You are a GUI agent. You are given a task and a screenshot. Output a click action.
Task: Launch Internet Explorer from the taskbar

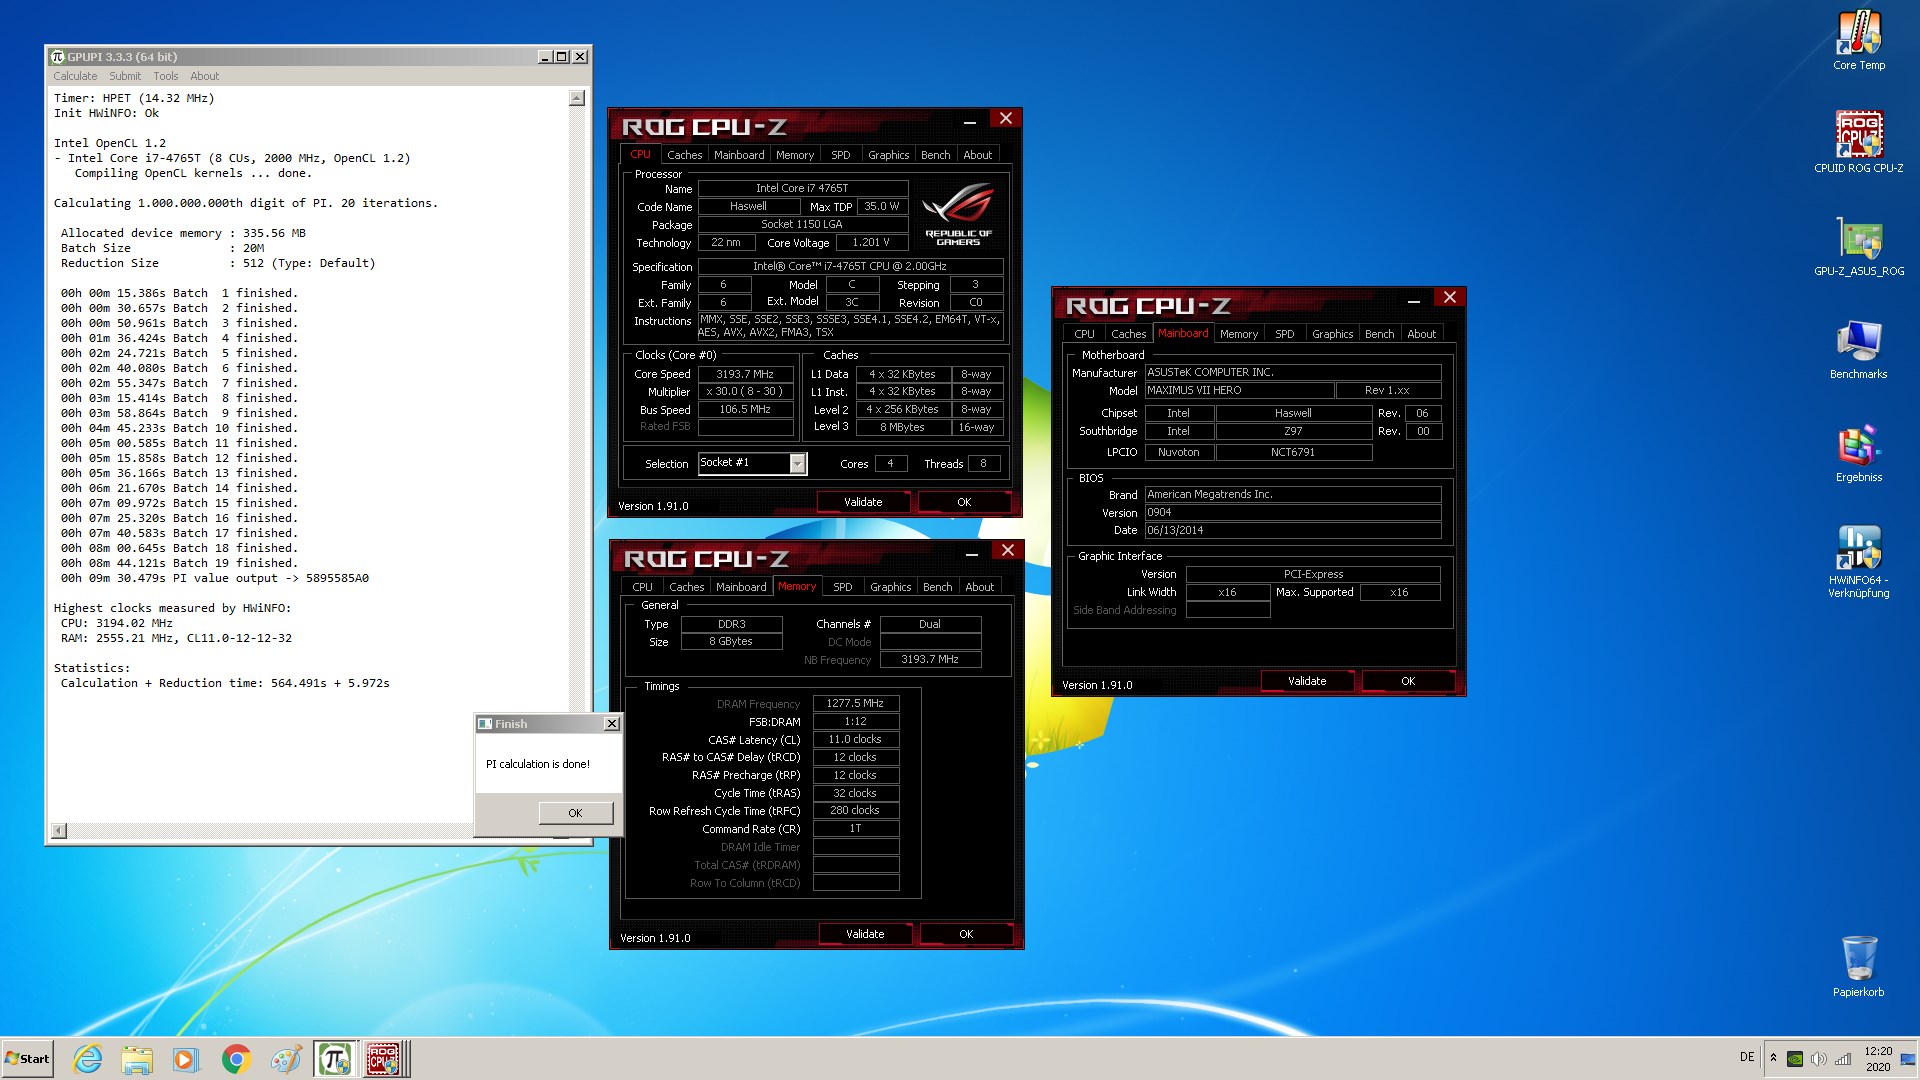[88, 1059]
